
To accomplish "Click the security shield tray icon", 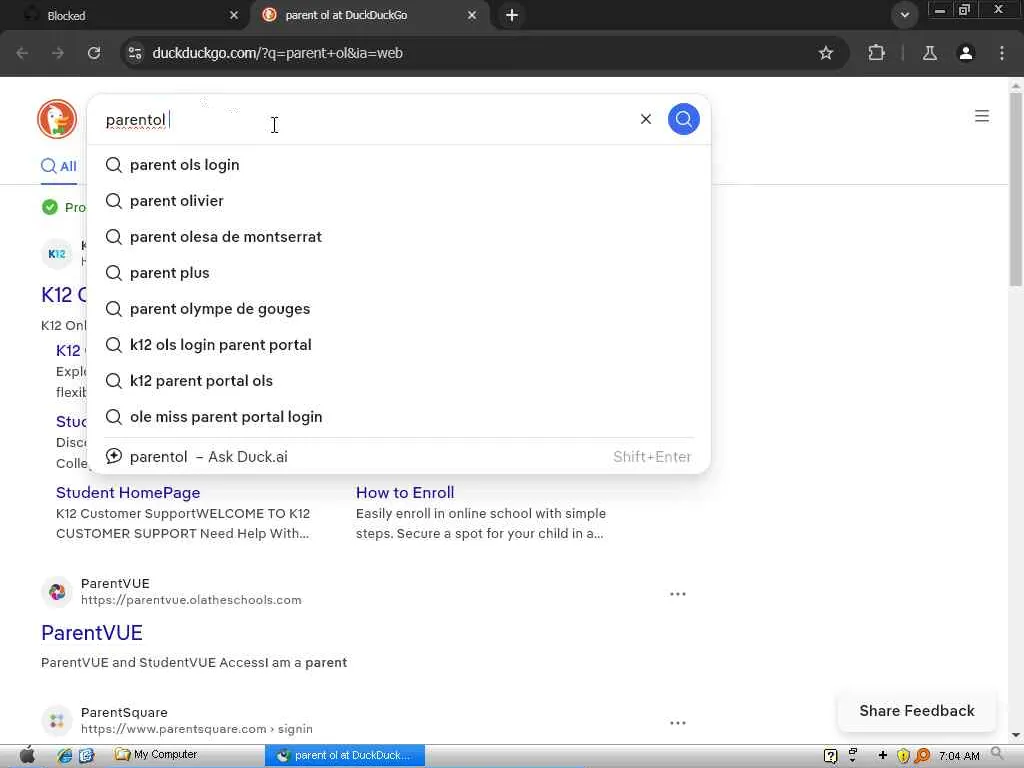I will pos(903,756).
